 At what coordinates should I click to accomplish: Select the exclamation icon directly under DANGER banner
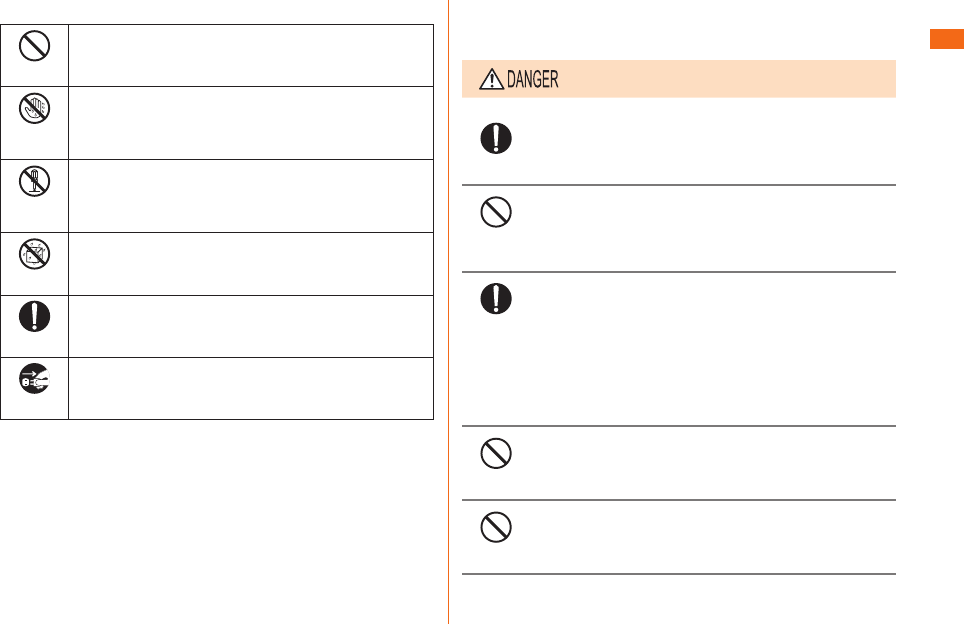(496, 138)
